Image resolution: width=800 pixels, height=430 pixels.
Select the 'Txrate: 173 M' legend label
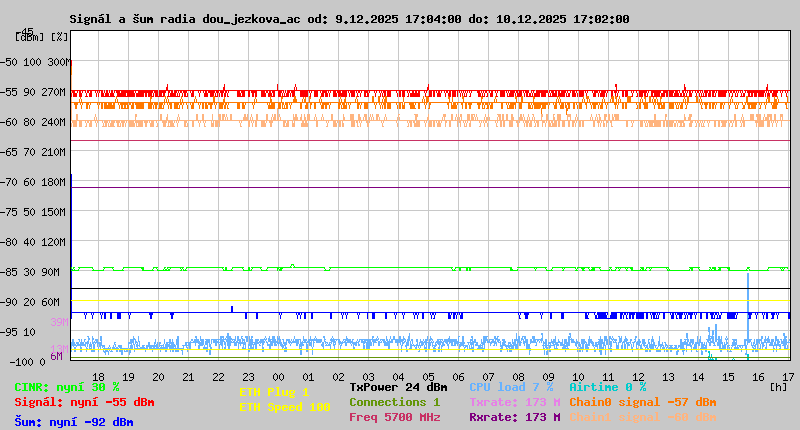point(515,402)
